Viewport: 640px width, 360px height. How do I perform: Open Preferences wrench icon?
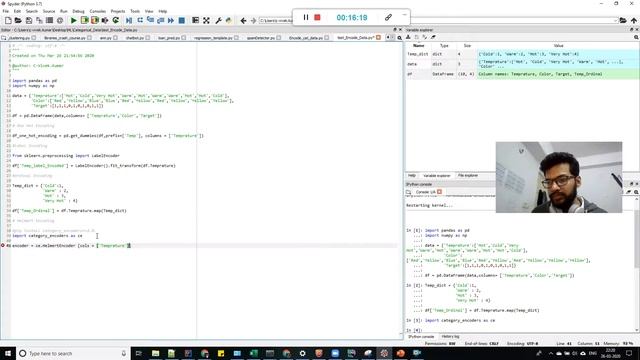(218, 20)
